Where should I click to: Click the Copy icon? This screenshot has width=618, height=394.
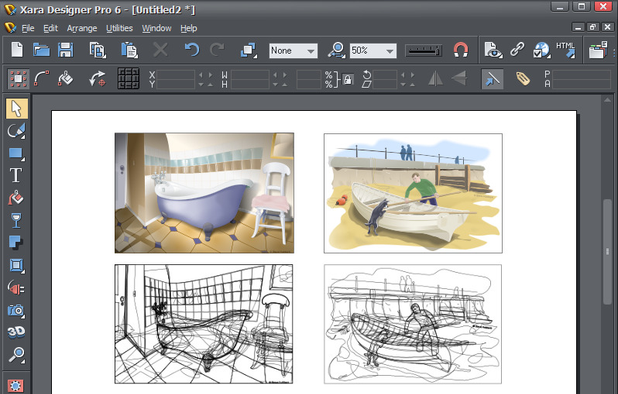click(97, 50)
